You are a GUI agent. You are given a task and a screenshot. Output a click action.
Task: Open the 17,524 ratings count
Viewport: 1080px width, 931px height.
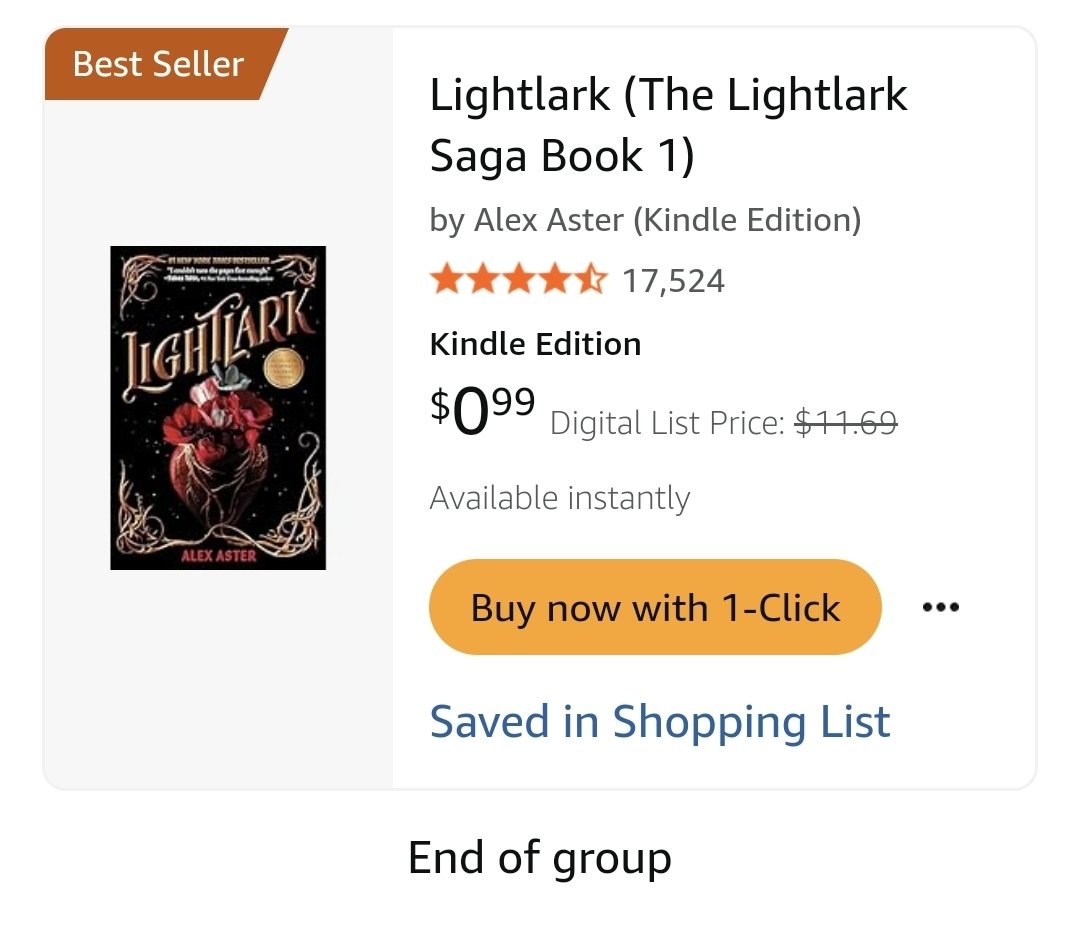point(673,281)
